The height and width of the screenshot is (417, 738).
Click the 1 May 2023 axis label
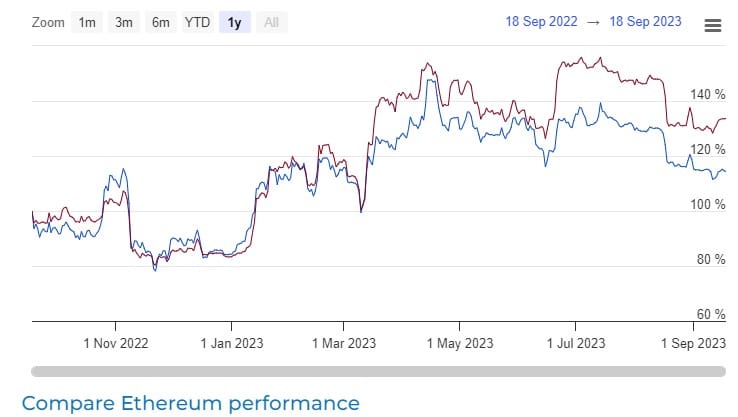(459, 343)
